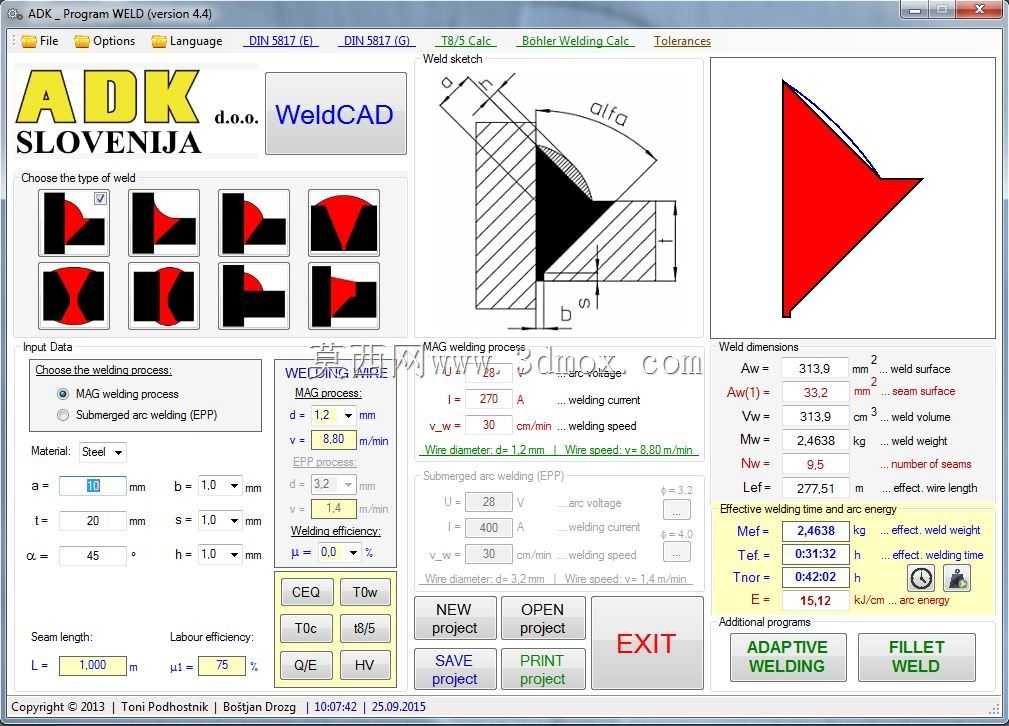
Task: Click the welding speed v_w field under MAG
Action: click(488, 425)
